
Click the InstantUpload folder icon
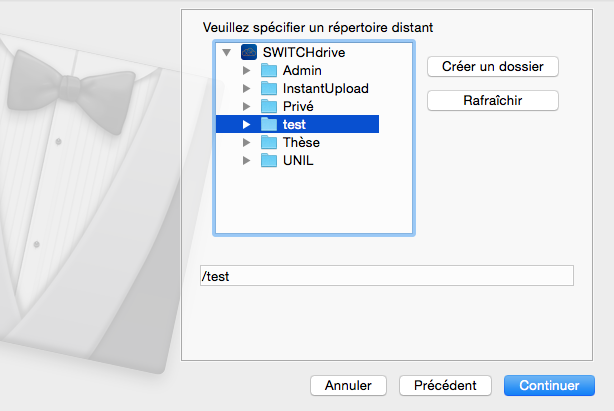tap(268, 88)
